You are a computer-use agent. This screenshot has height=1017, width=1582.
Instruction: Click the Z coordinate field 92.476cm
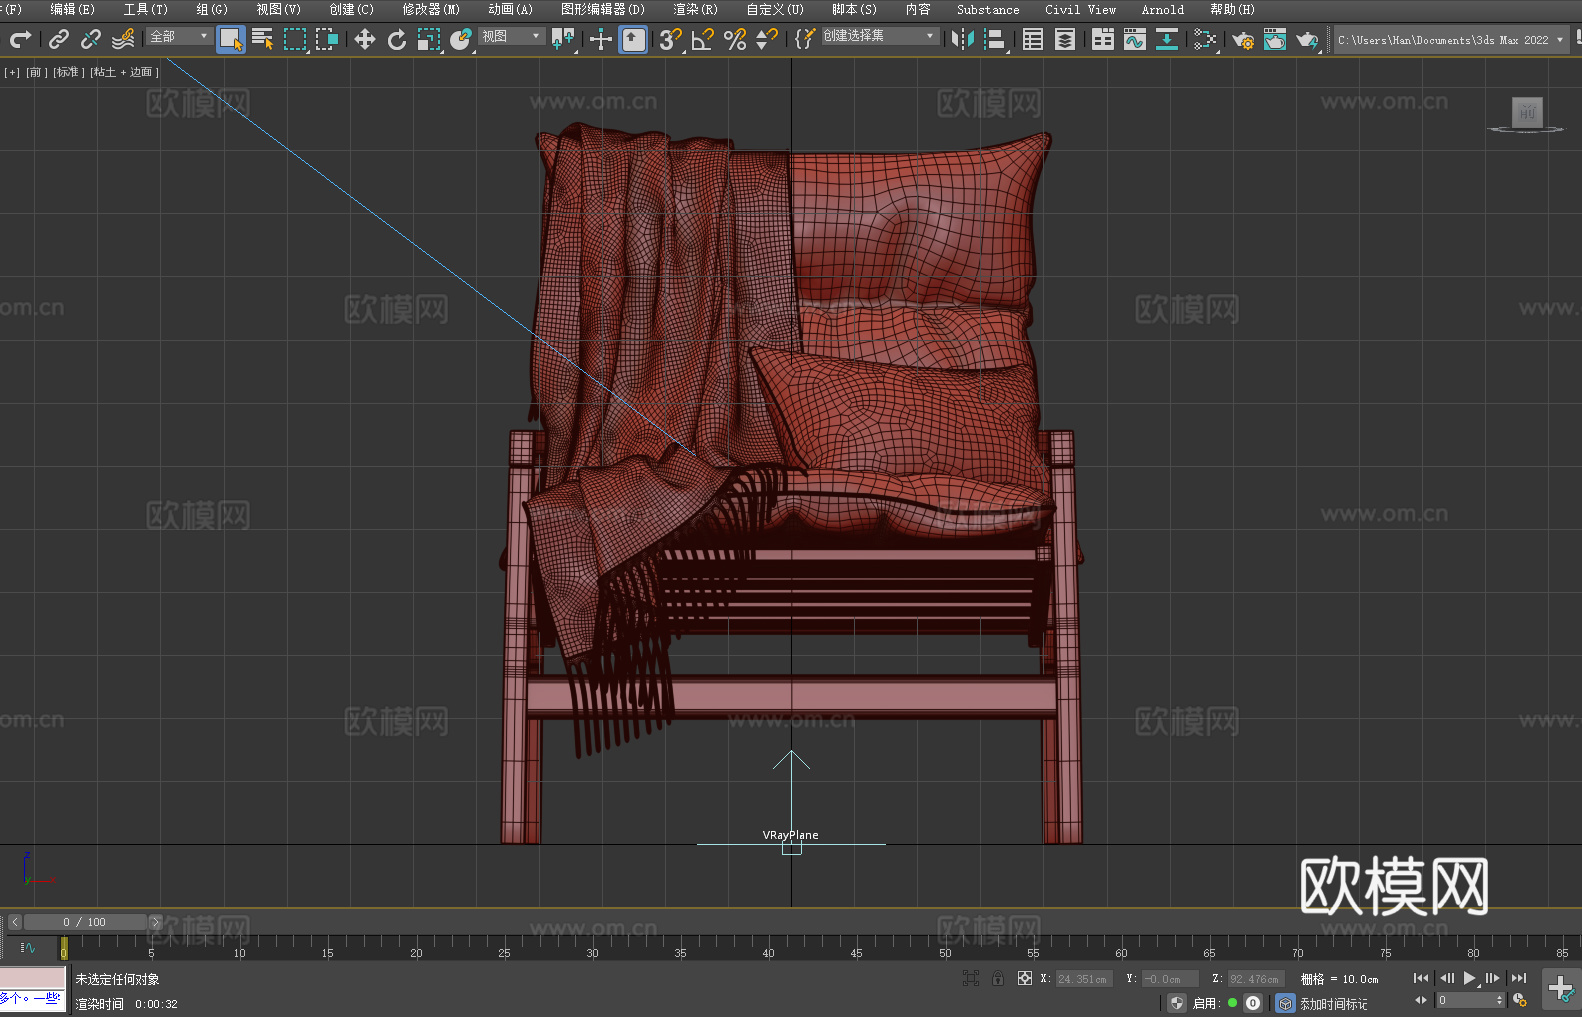click(1255, 979)
